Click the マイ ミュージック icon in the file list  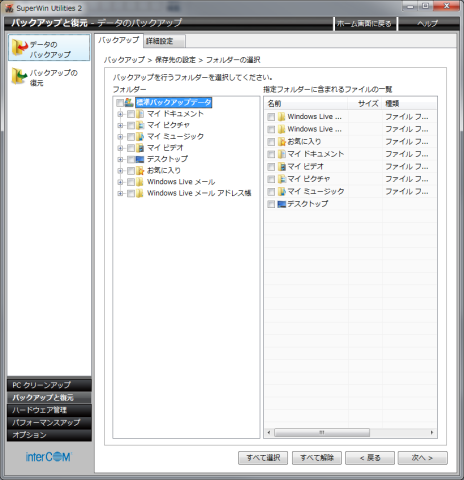[282, 192]
